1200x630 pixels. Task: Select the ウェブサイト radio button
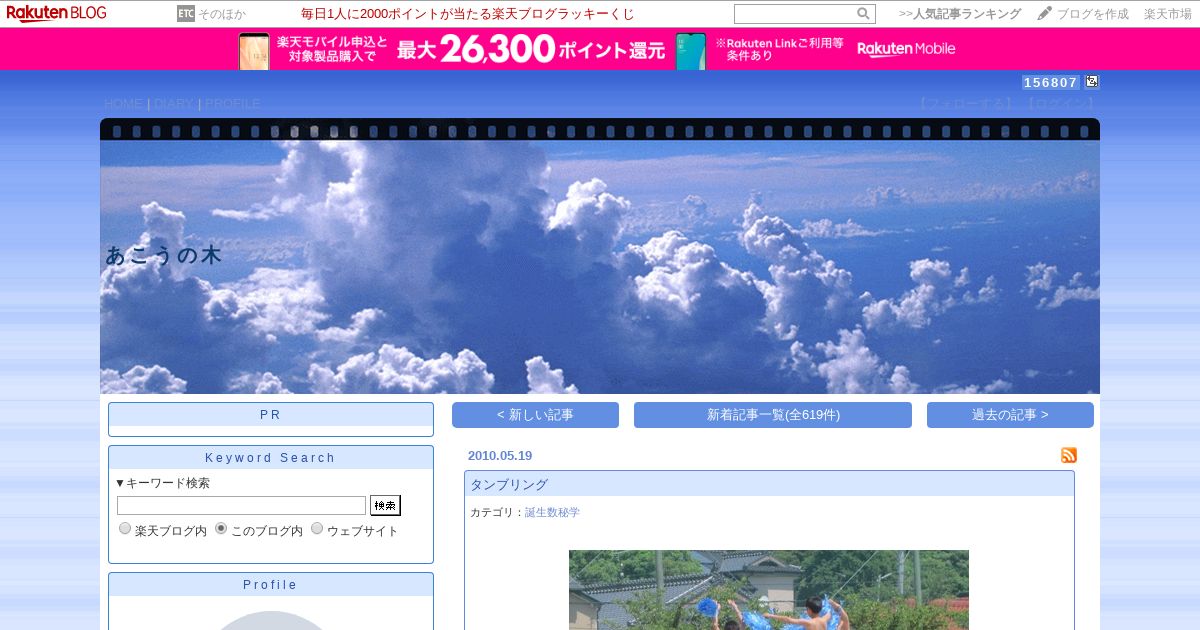[317, 528]
